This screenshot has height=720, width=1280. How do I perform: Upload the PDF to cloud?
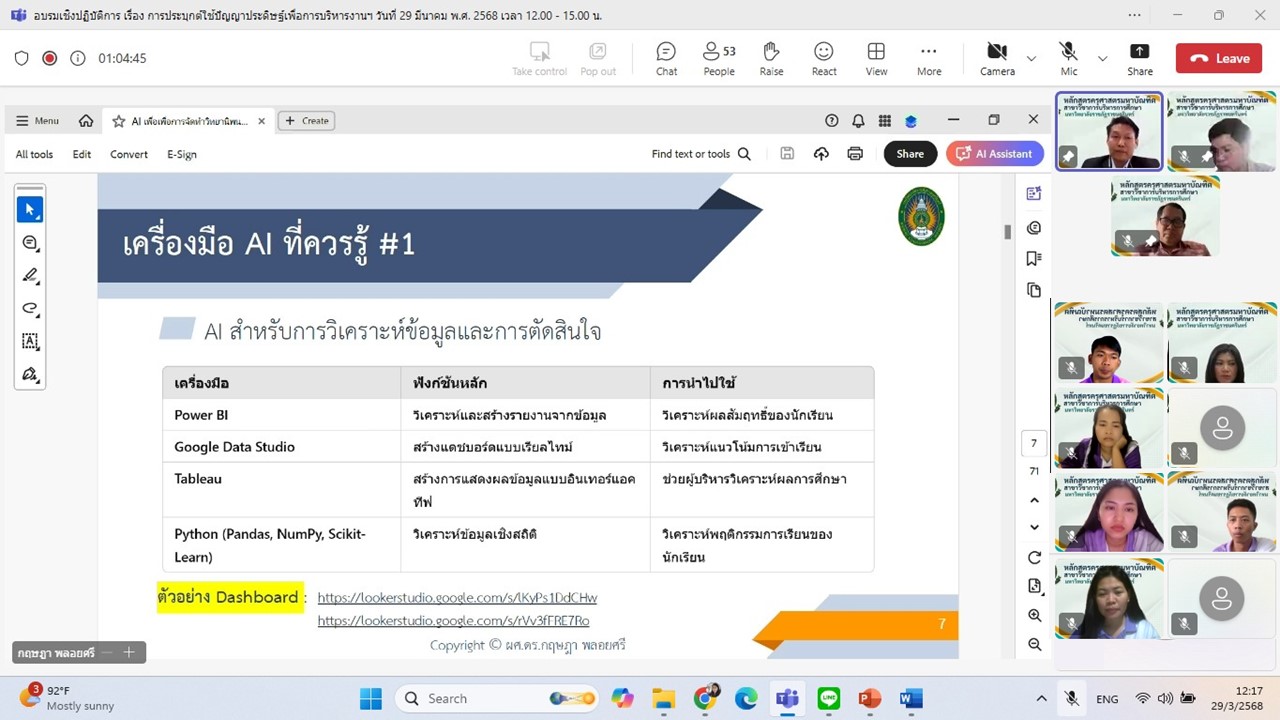click(821, 154)
